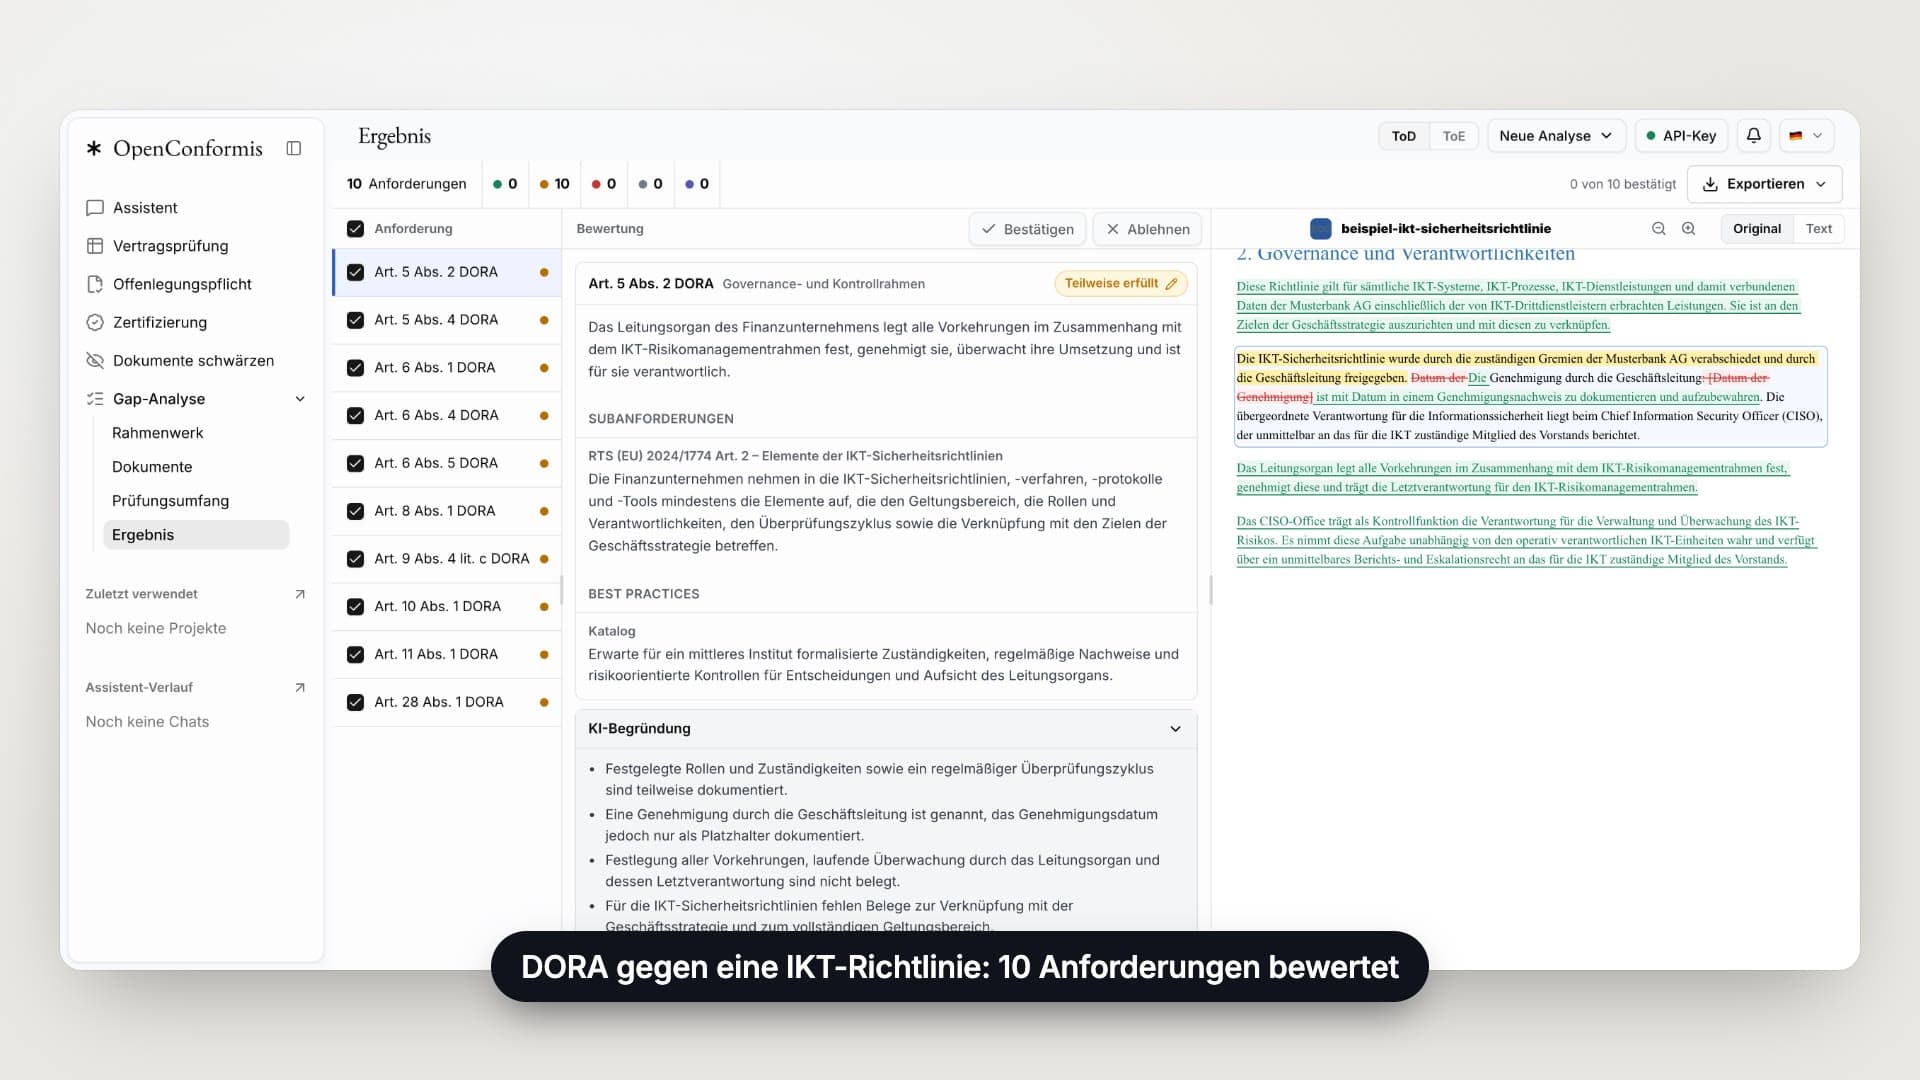The height and width of the screenshot is (1080, 1920).
Task: Show the Text document view
Action: (x=1819, y=229)
